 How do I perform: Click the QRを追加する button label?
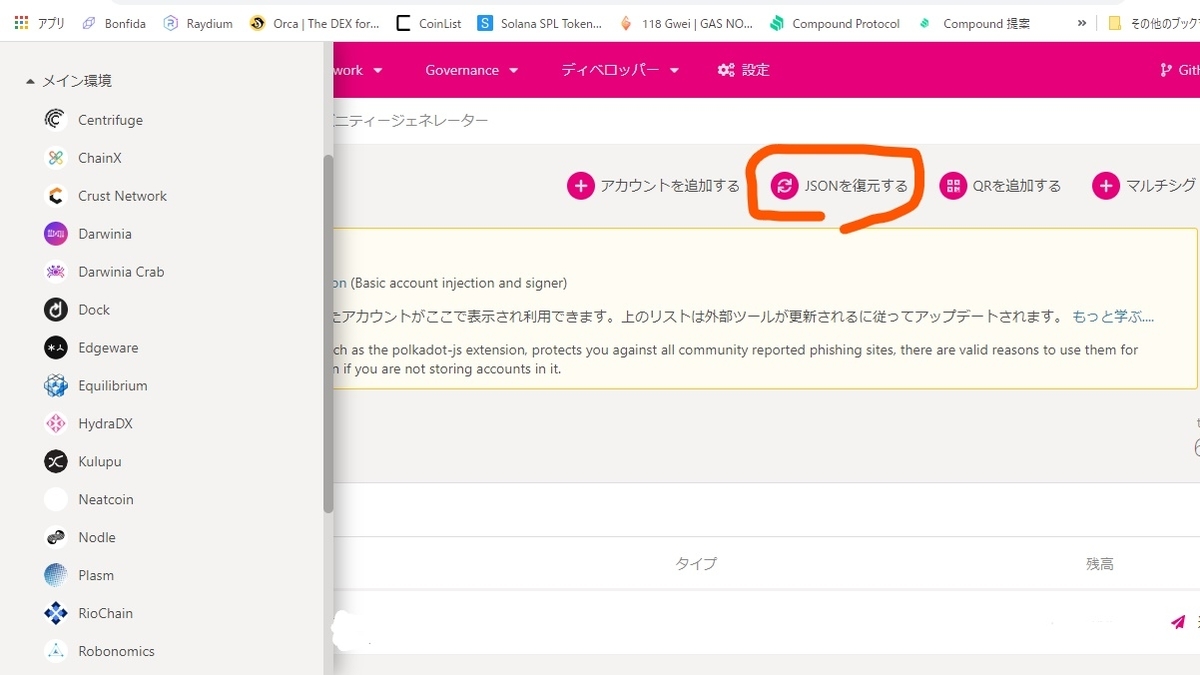pos(1017,186)
